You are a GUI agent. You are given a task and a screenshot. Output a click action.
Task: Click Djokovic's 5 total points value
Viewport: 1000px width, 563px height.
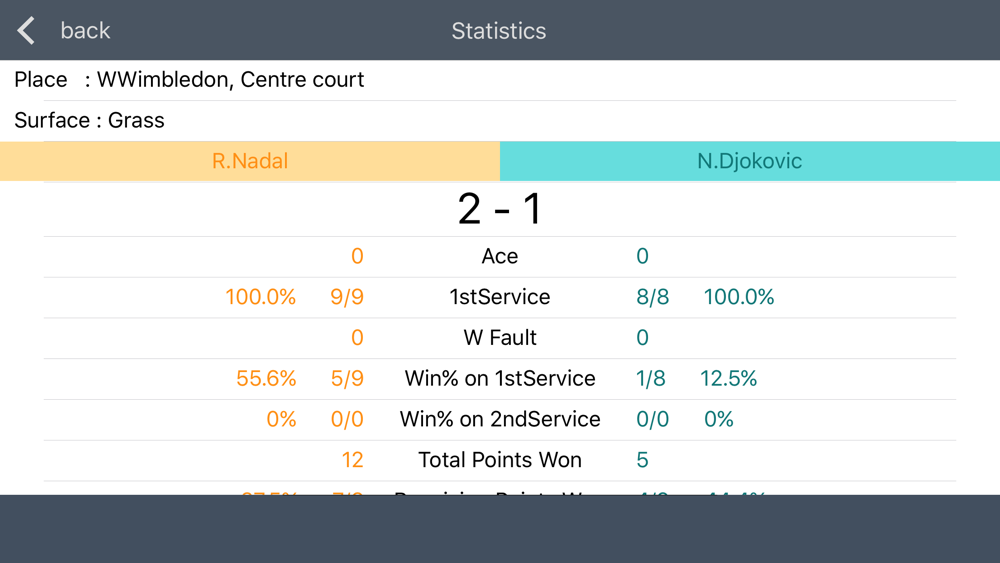click(642, 460)
